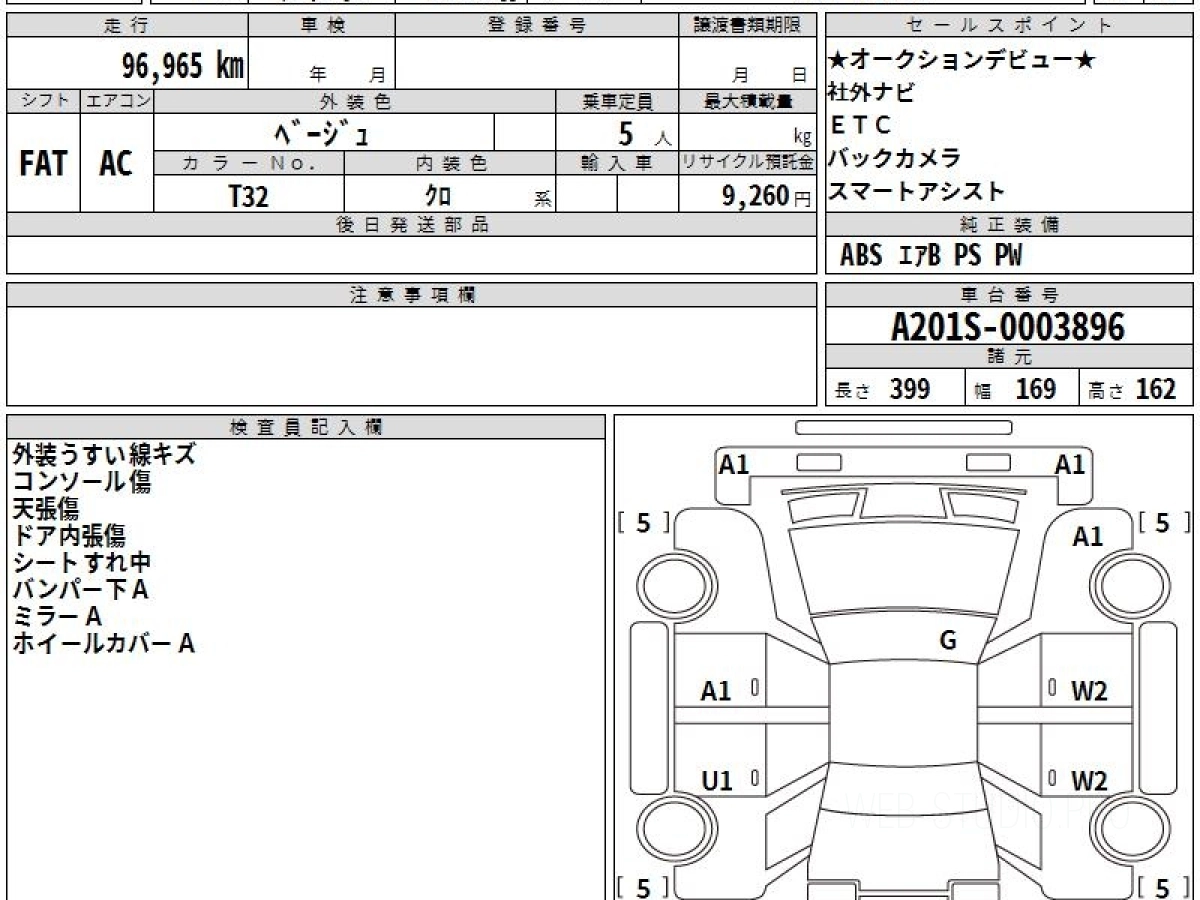Click the A1 mark directly above U1
The height and width of the screenshot is (900, 1200).
(x=716, y=691)
